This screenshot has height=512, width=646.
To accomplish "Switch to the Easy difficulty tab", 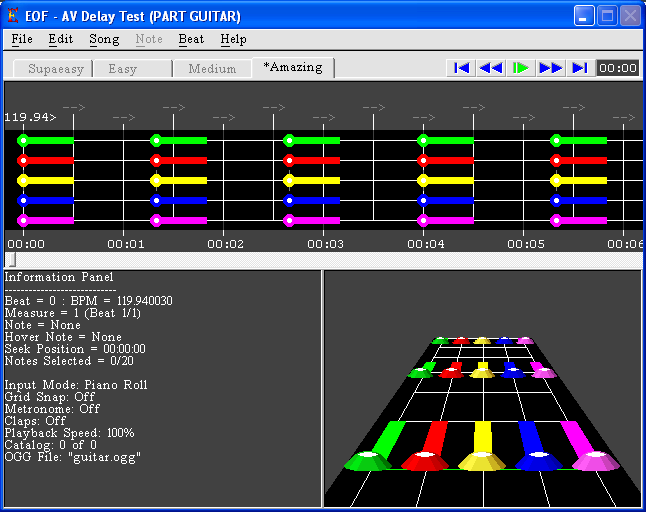I will (122, 69).
